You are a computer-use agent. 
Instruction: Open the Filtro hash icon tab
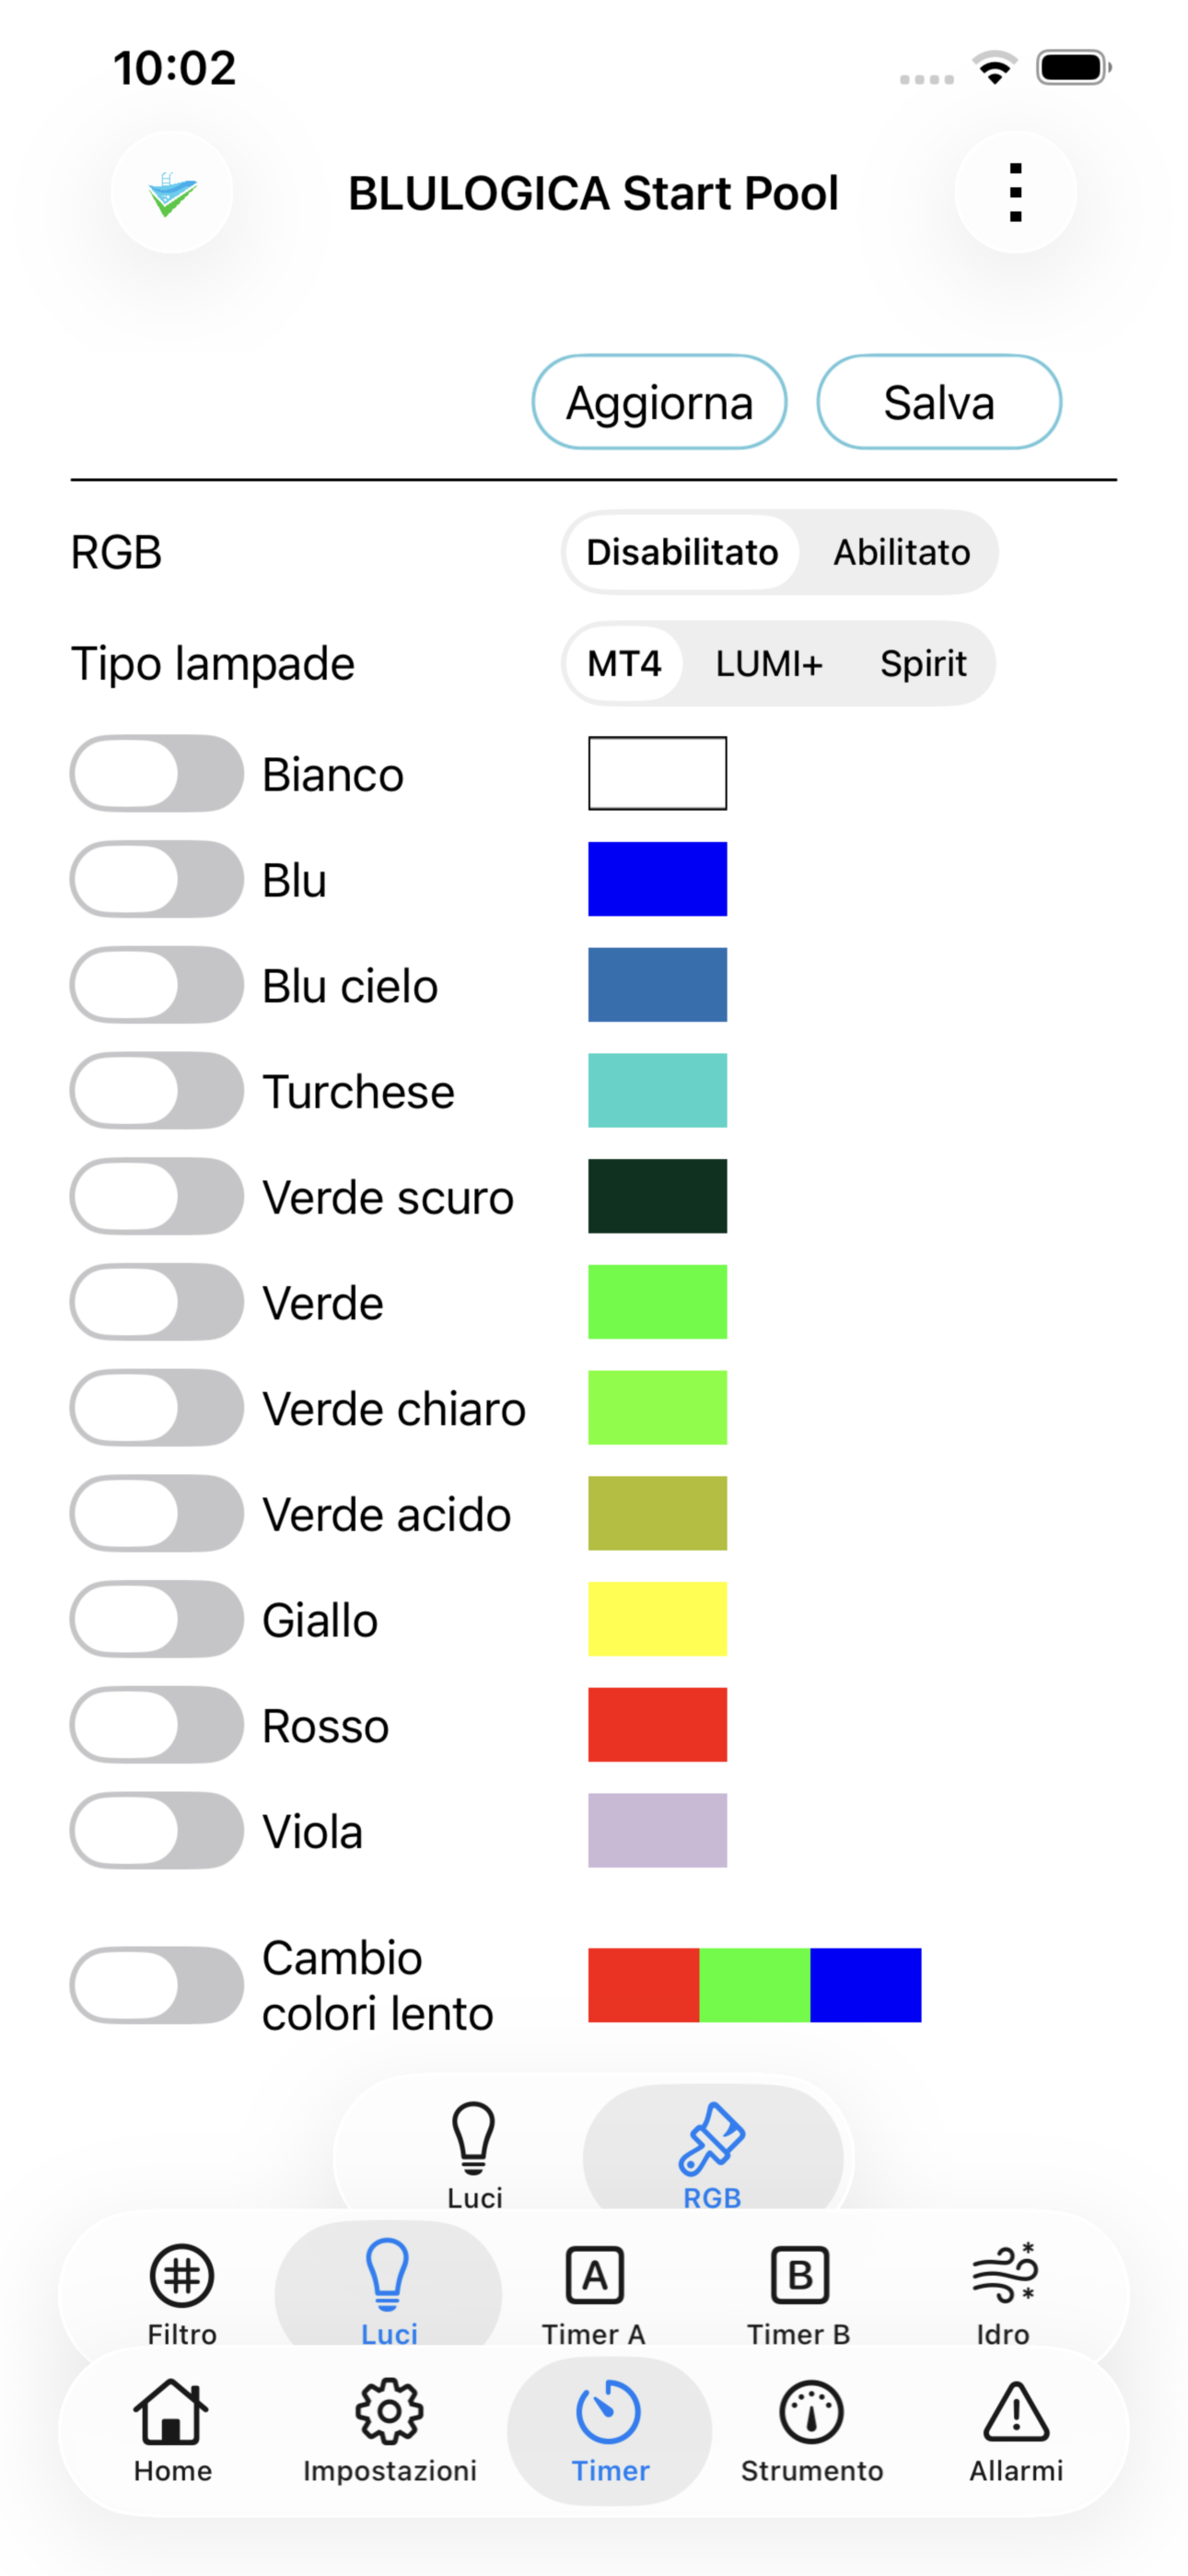tap(182, 2294)
